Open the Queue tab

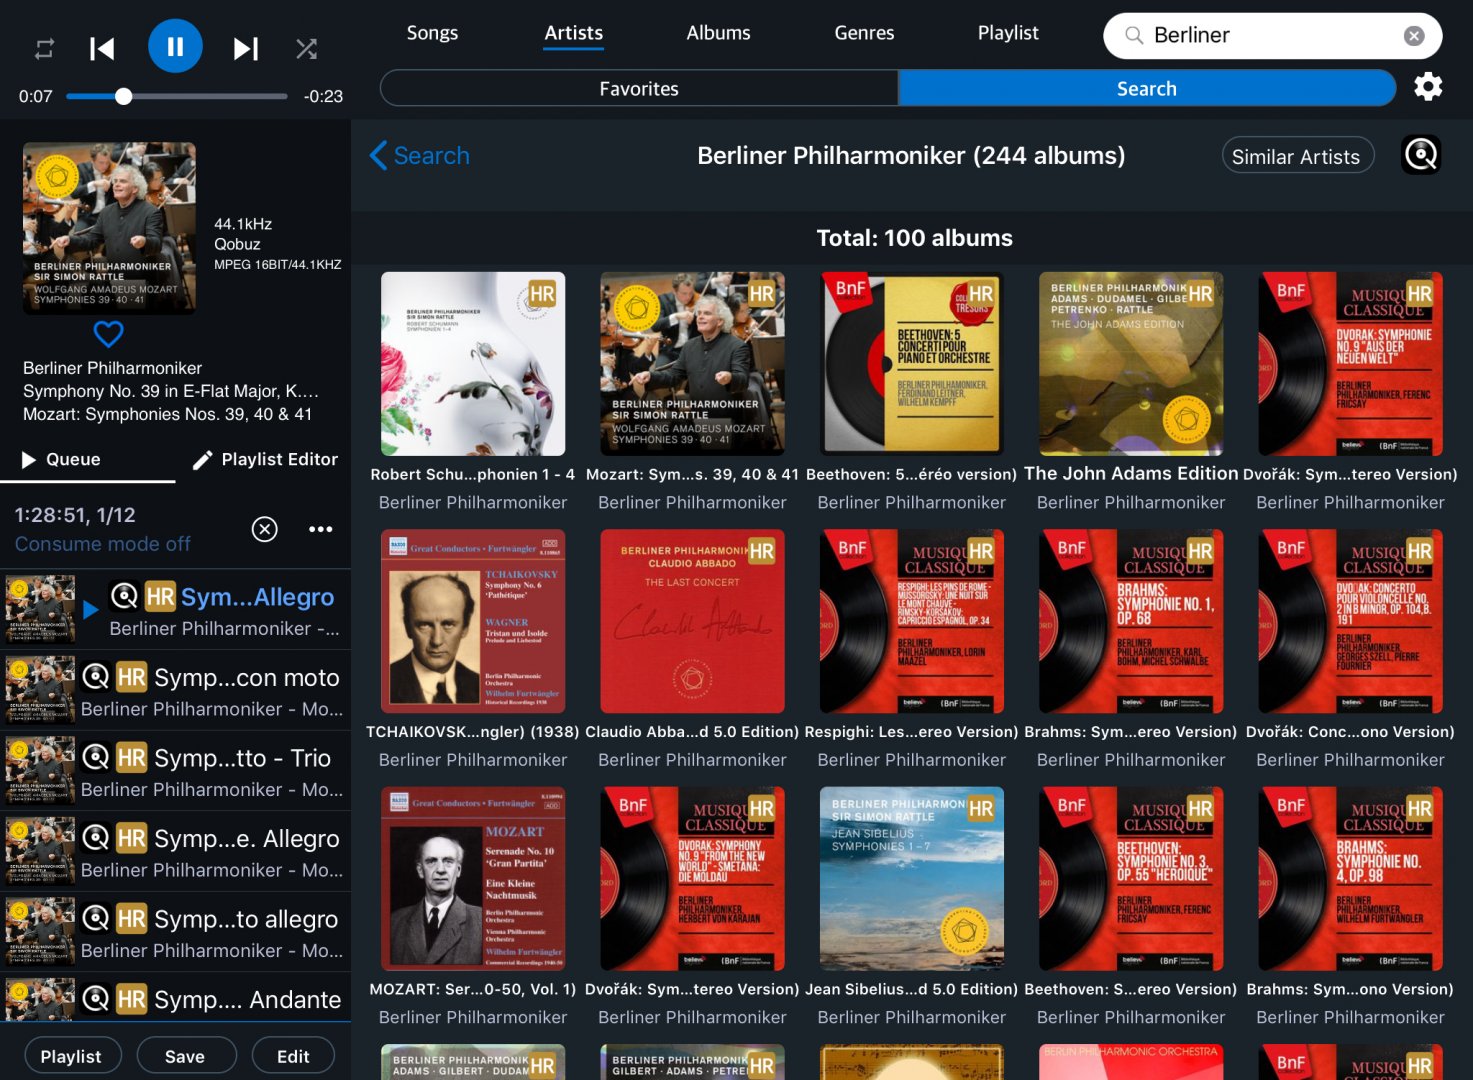click(x=62, y=459)
